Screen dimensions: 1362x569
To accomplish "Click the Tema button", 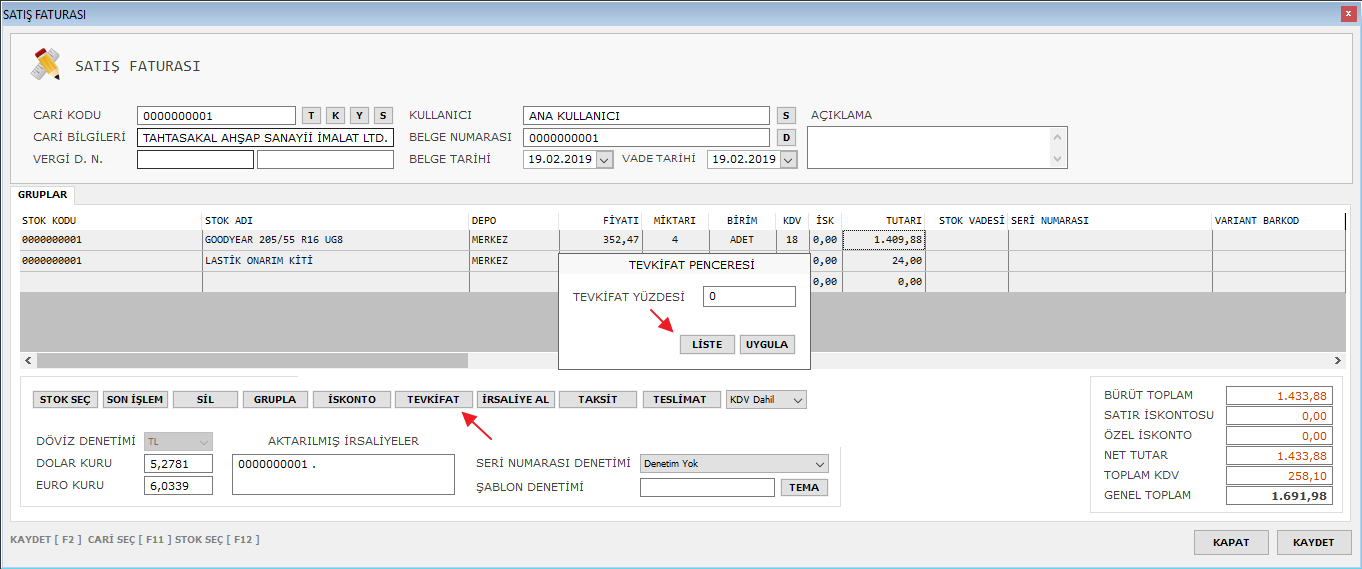I will pyautogui.click(x=804, y=488).
